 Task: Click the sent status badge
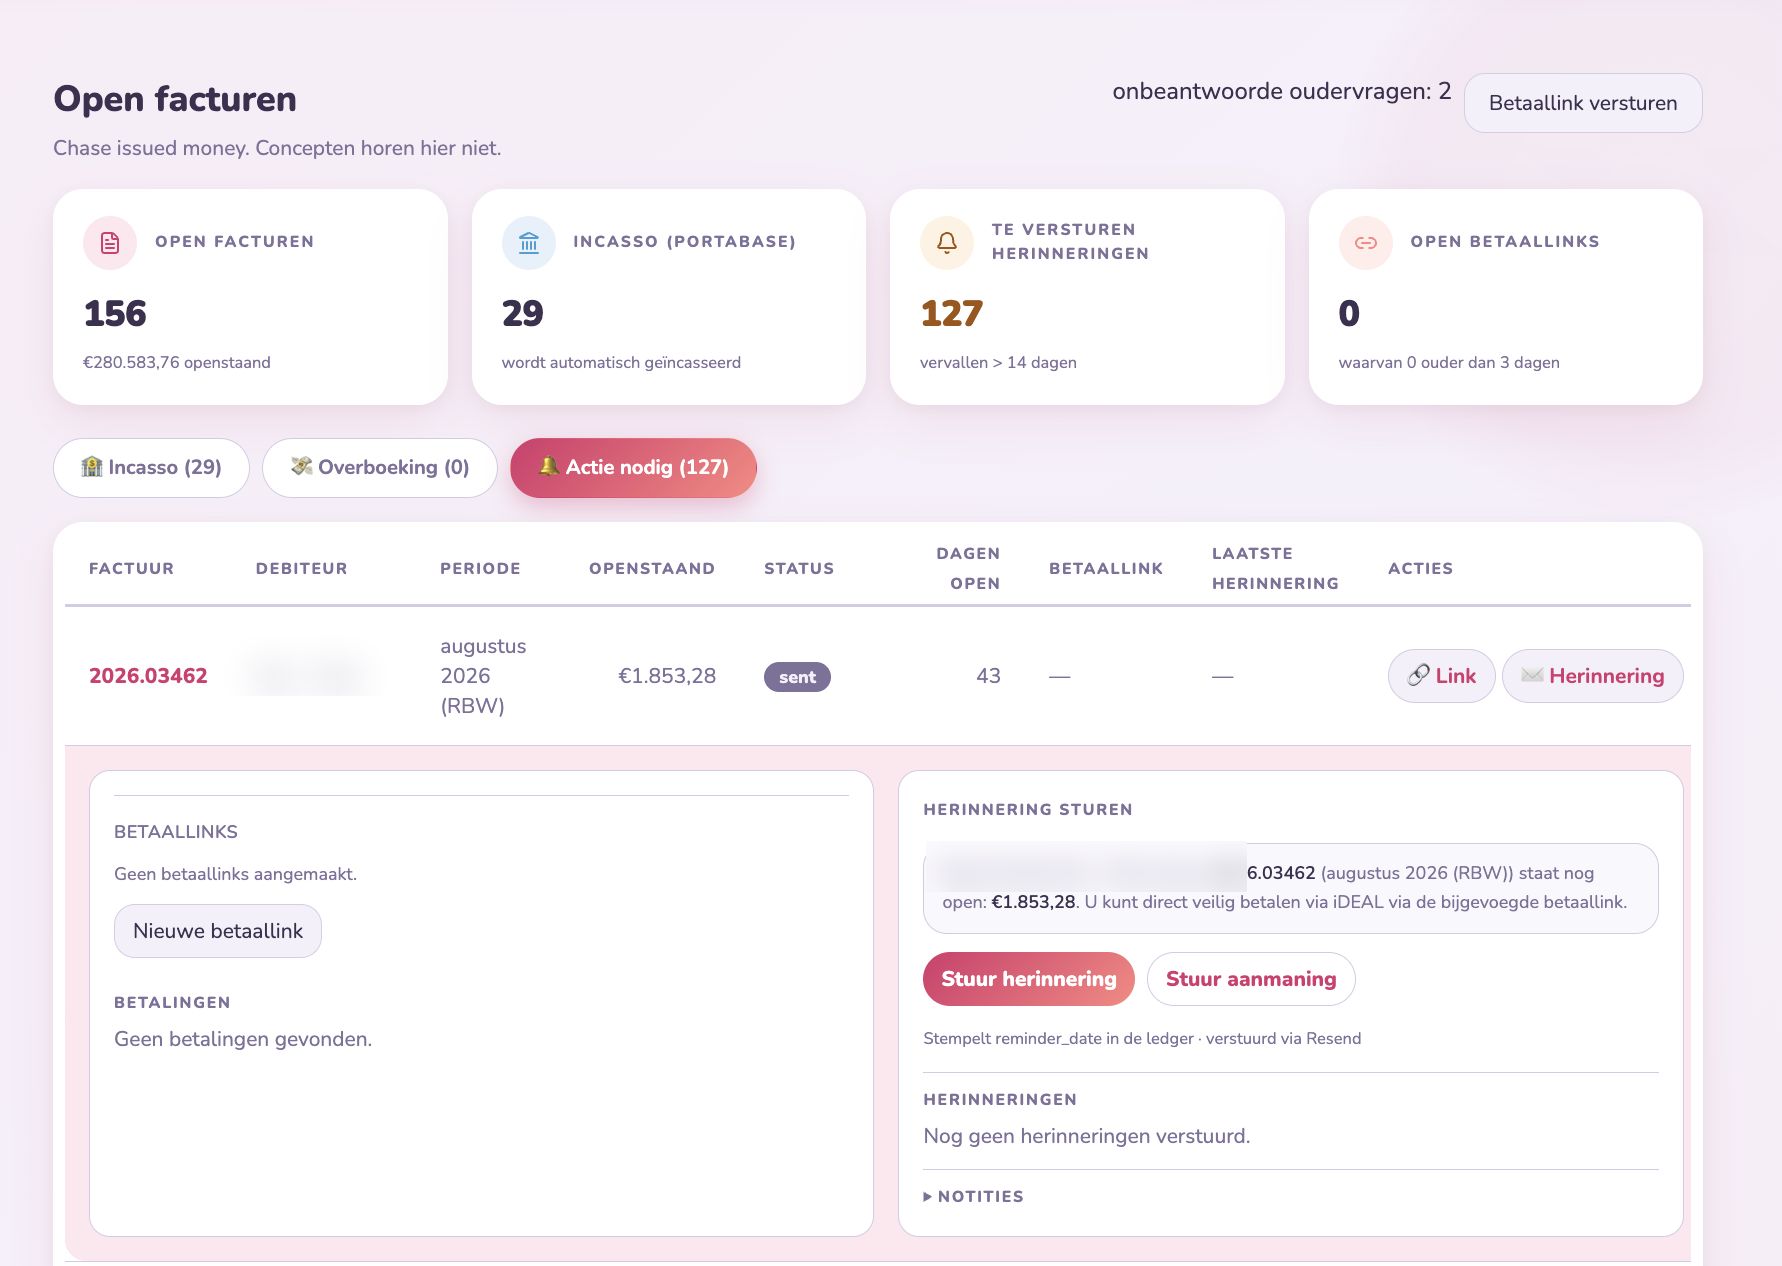[797, 677]
